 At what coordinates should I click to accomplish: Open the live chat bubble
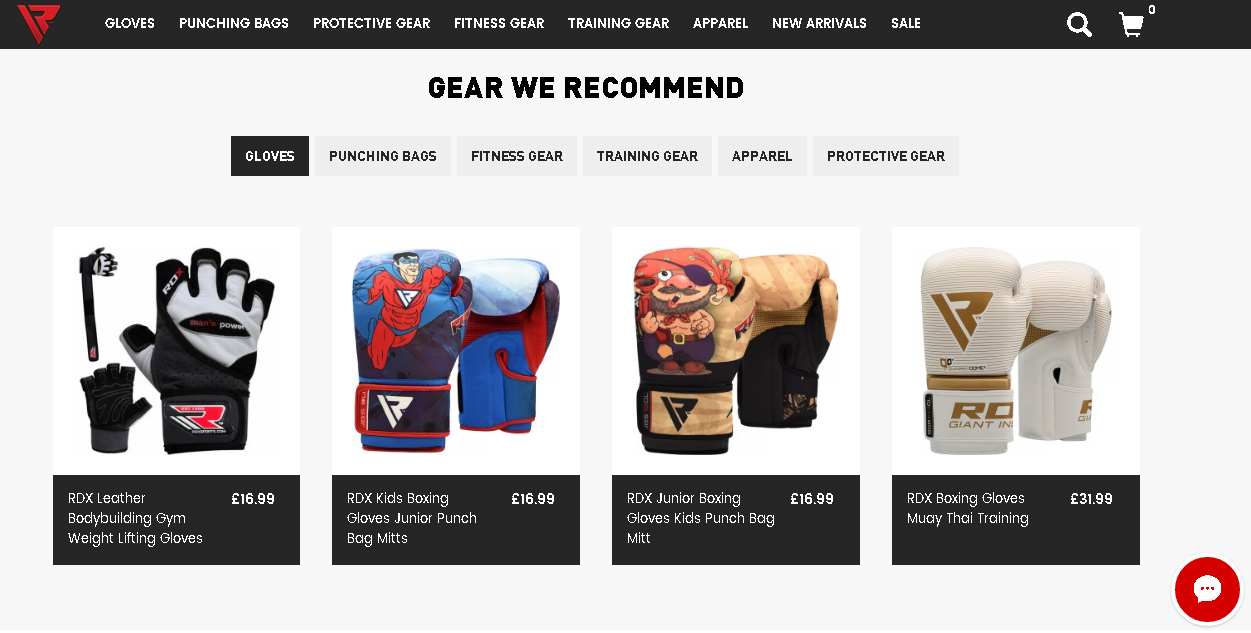[x=1207, y=590]
